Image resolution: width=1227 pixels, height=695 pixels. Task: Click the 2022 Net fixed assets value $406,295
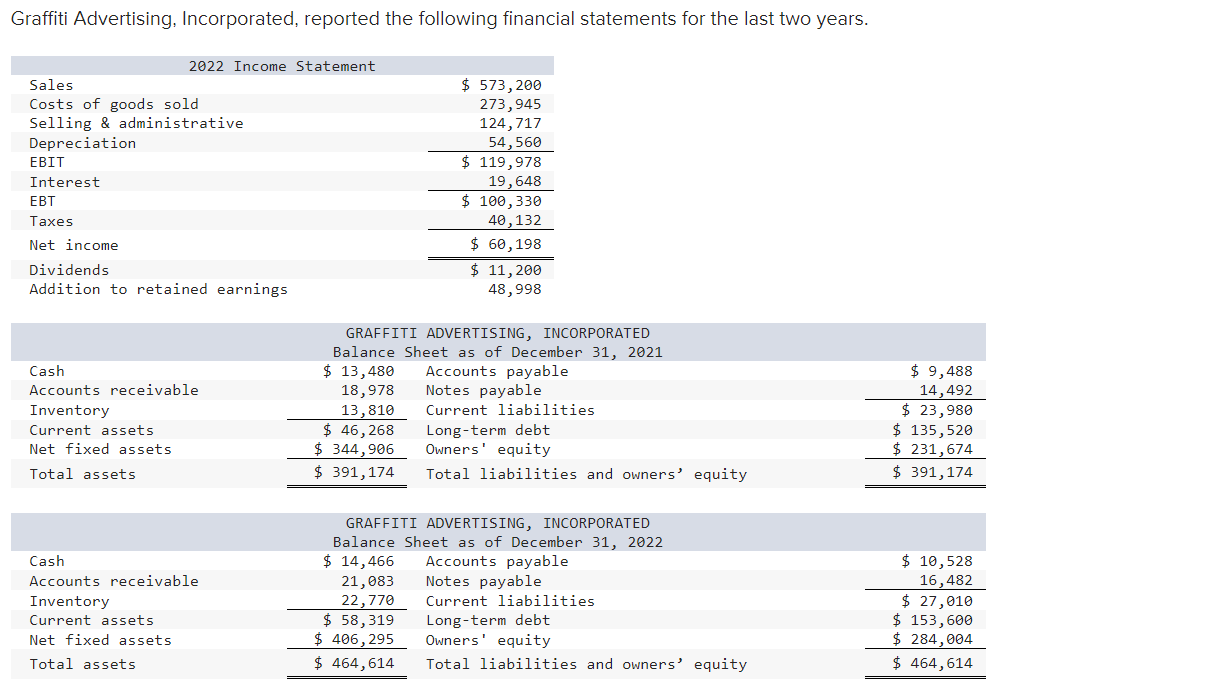coord(346,640)
